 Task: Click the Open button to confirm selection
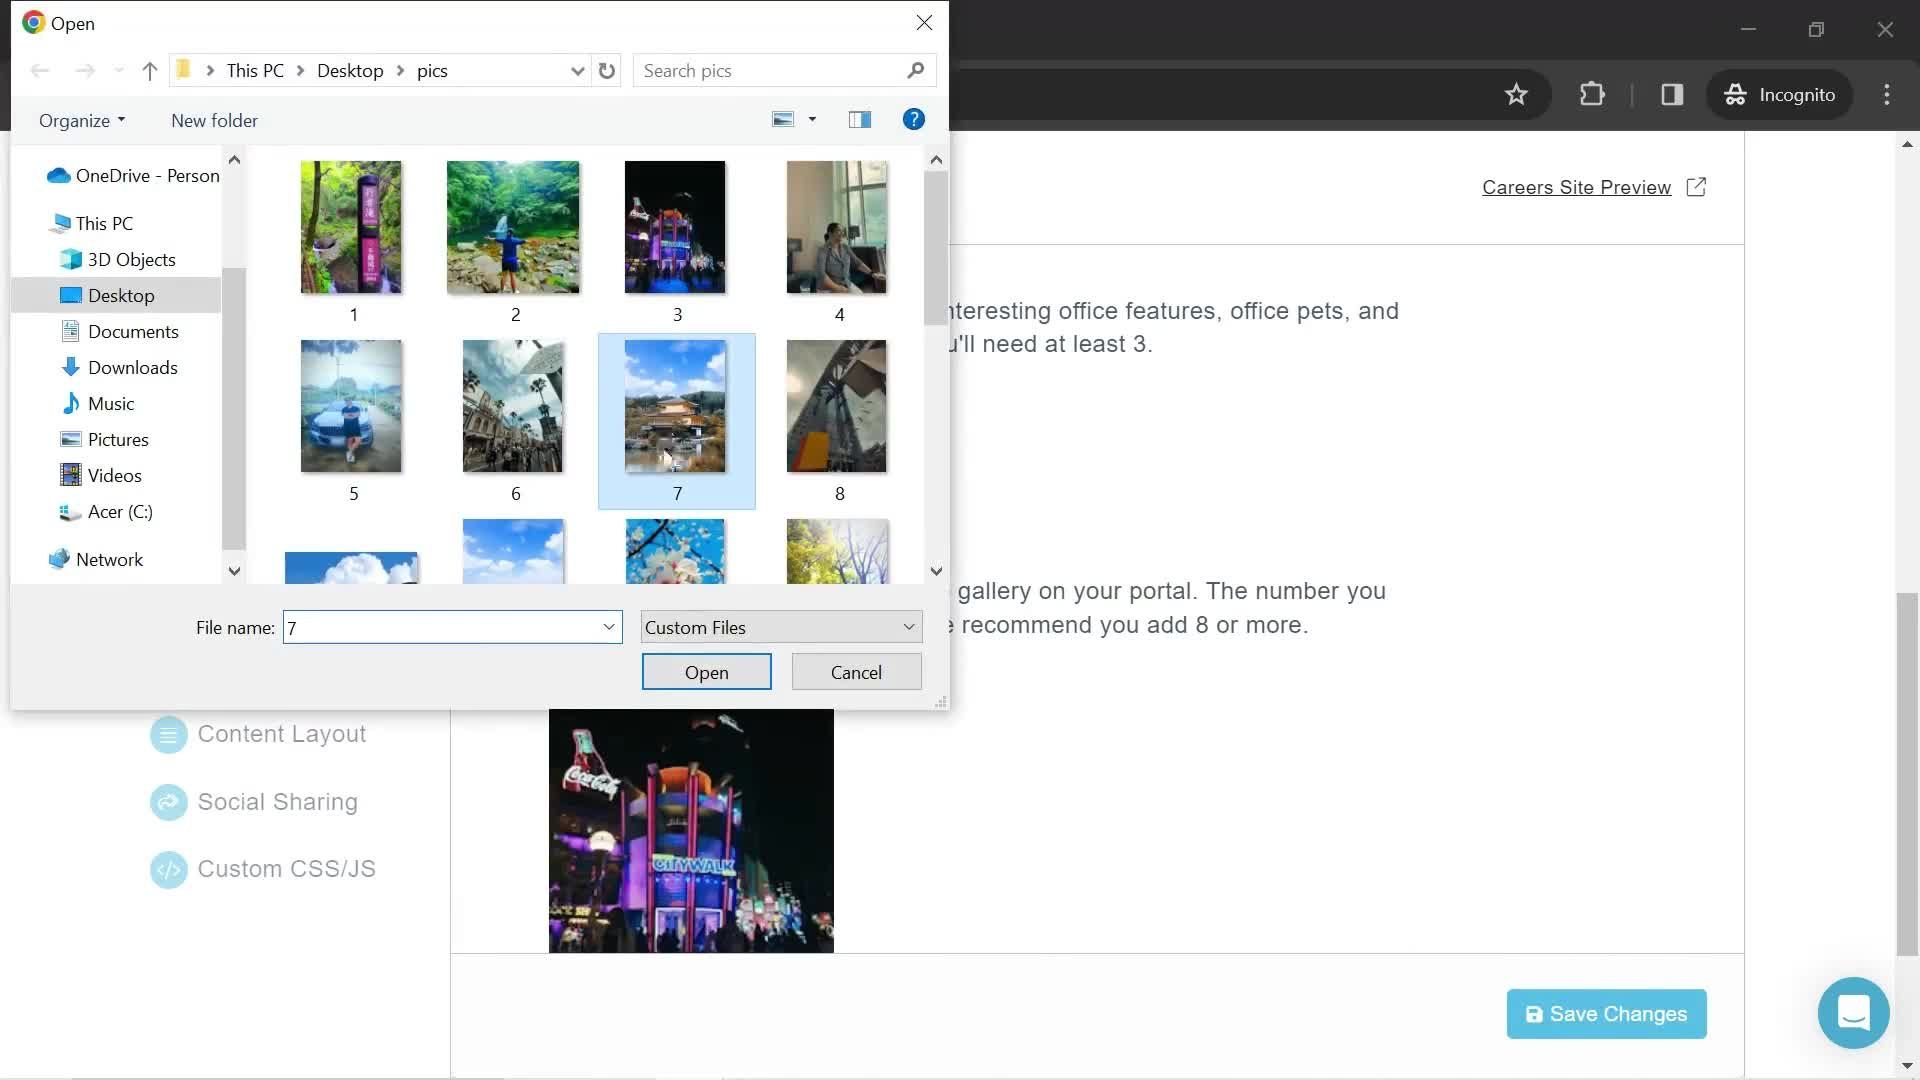click(707, 673)
